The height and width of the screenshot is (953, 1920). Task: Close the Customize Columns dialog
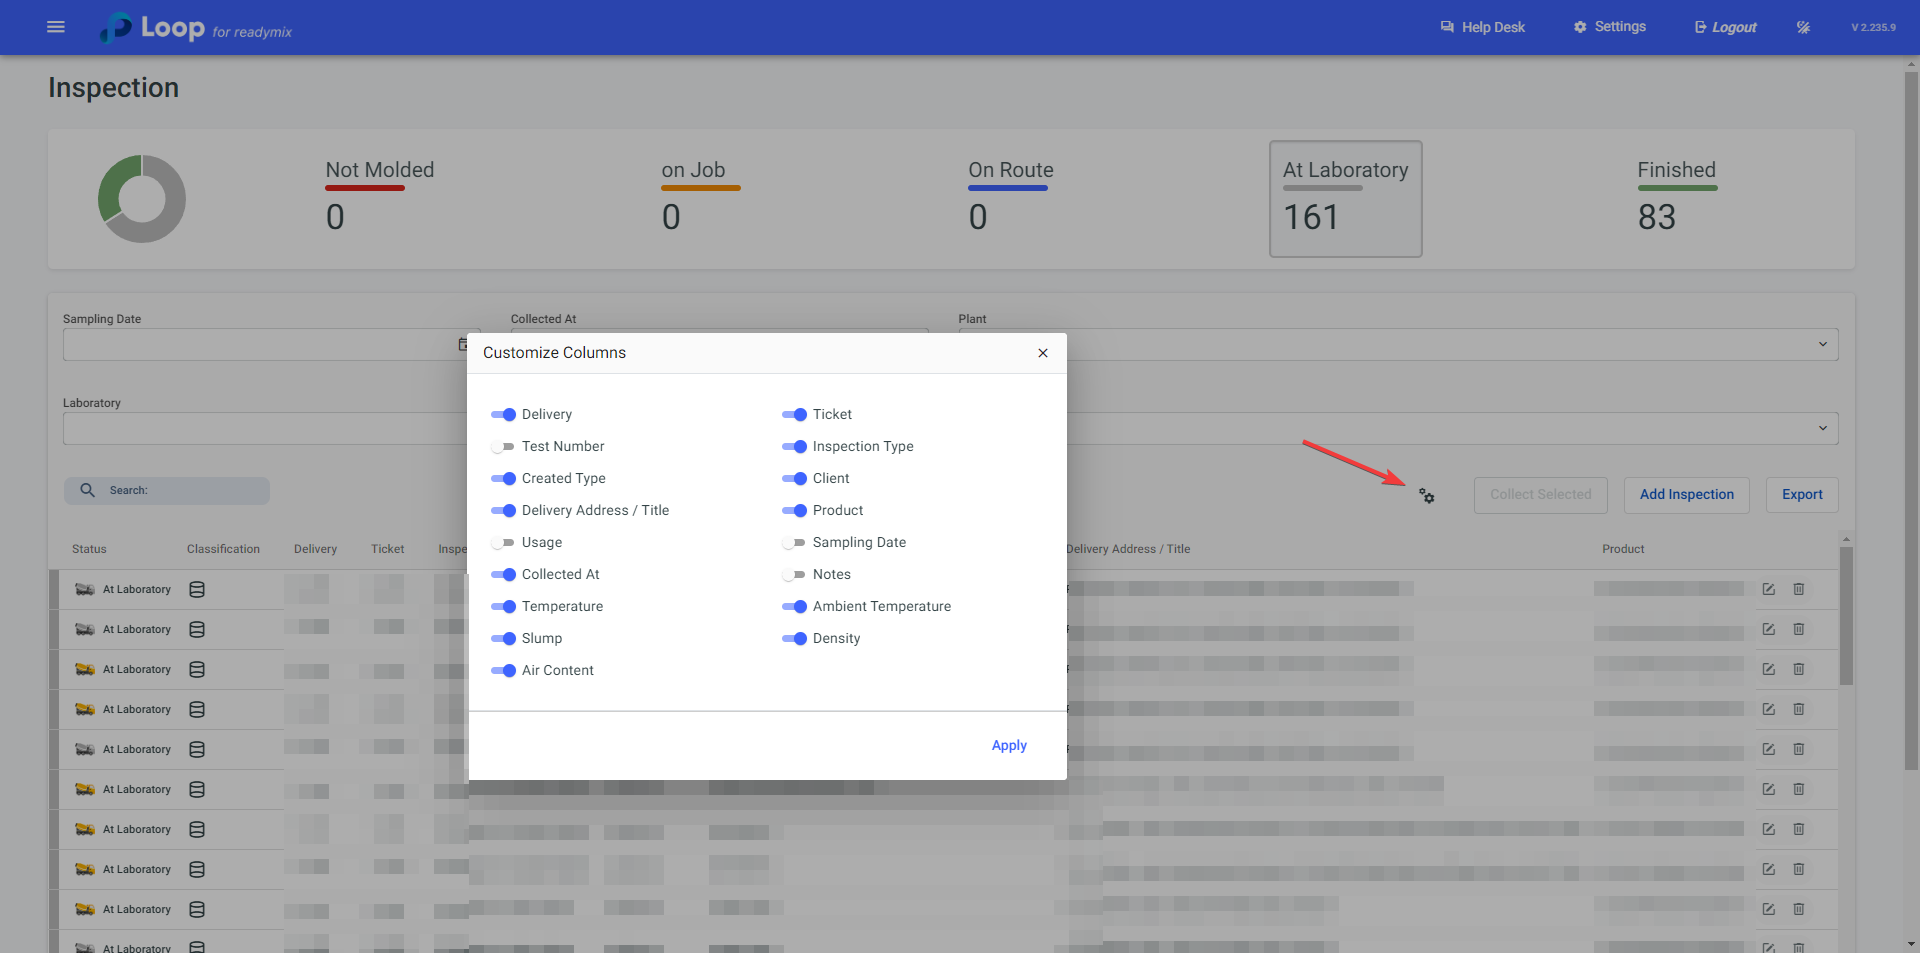pyautogui.click(x=1042, y=353)
